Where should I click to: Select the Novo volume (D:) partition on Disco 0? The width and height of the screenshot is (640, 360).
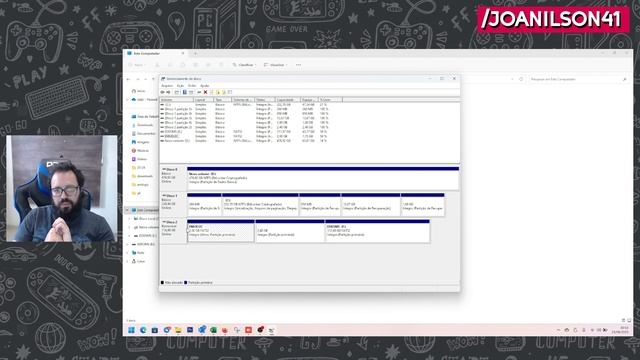[323, 178]
